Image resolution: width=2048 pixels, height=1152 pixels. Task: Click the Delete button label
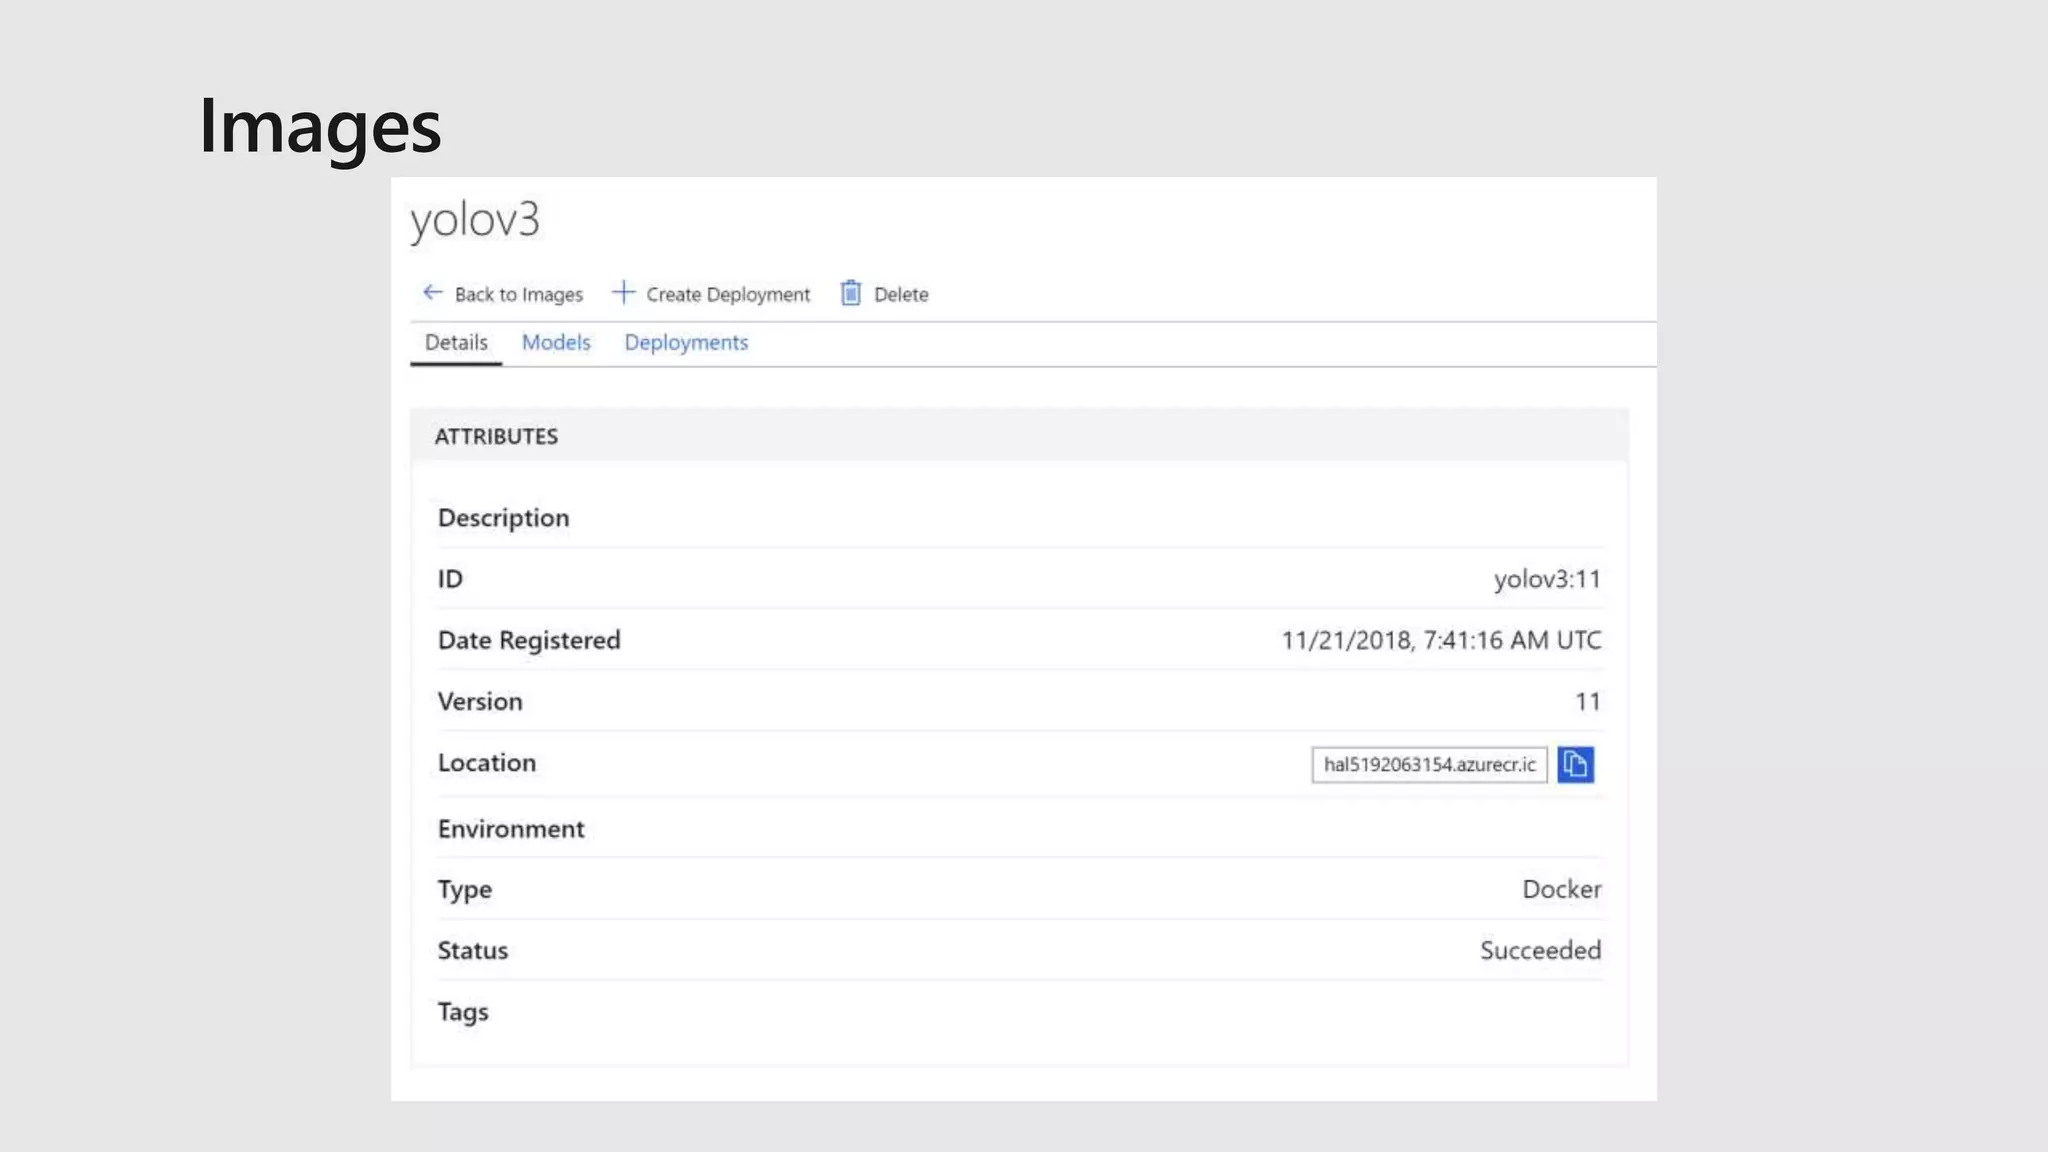[x=901, y=295]
